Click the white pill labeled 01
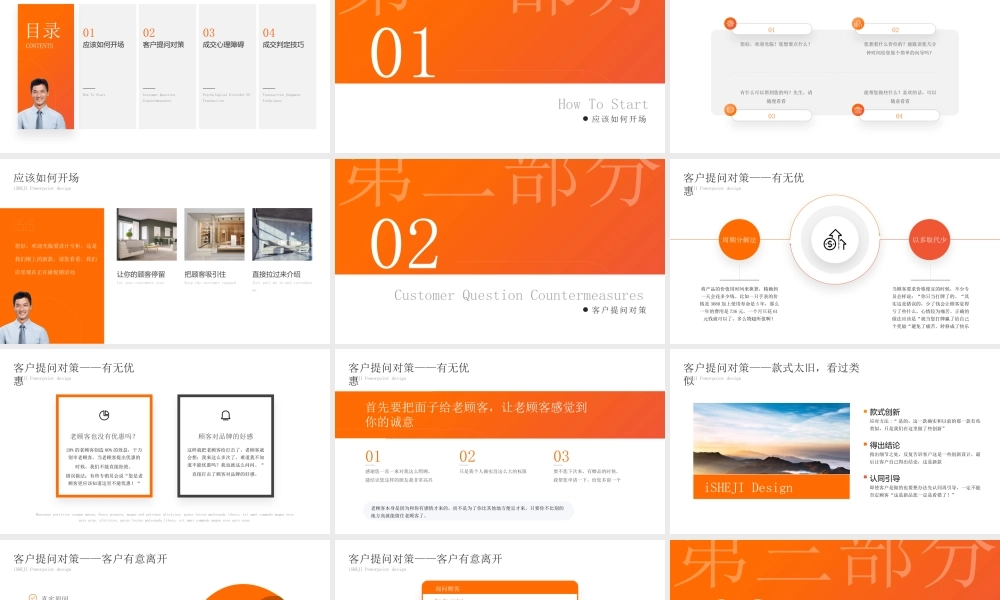This screenshot has height=600, width=1000. (x=772, y=29)
